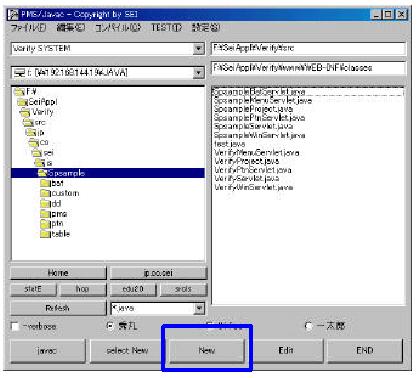Click the javac compile button
Image resolution: width=418 pixels, height=378 pixels.
[48, 351]
